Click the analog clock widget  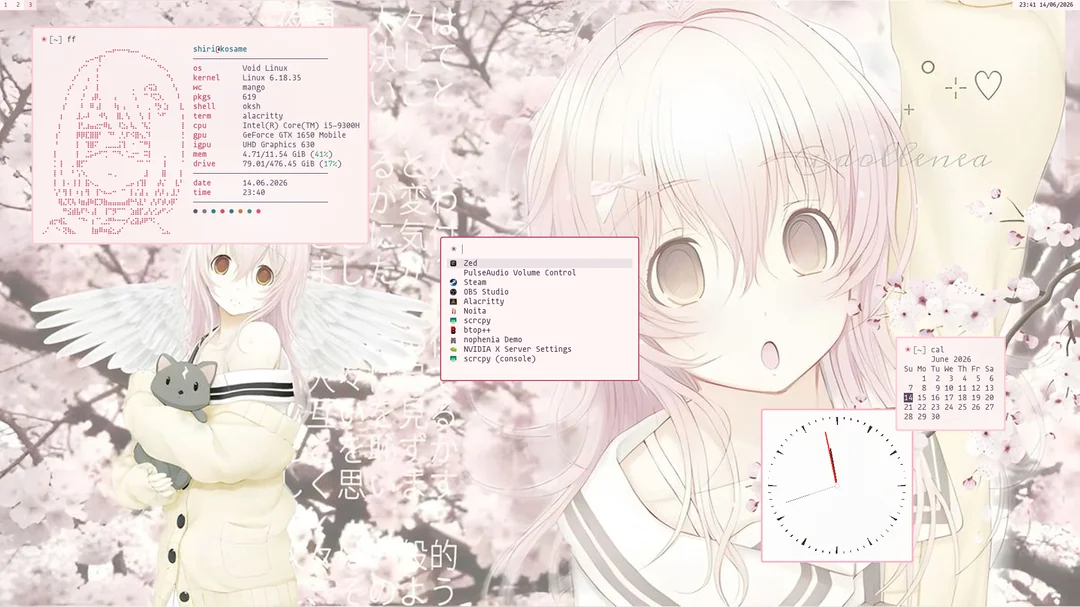tap(837, 485)
